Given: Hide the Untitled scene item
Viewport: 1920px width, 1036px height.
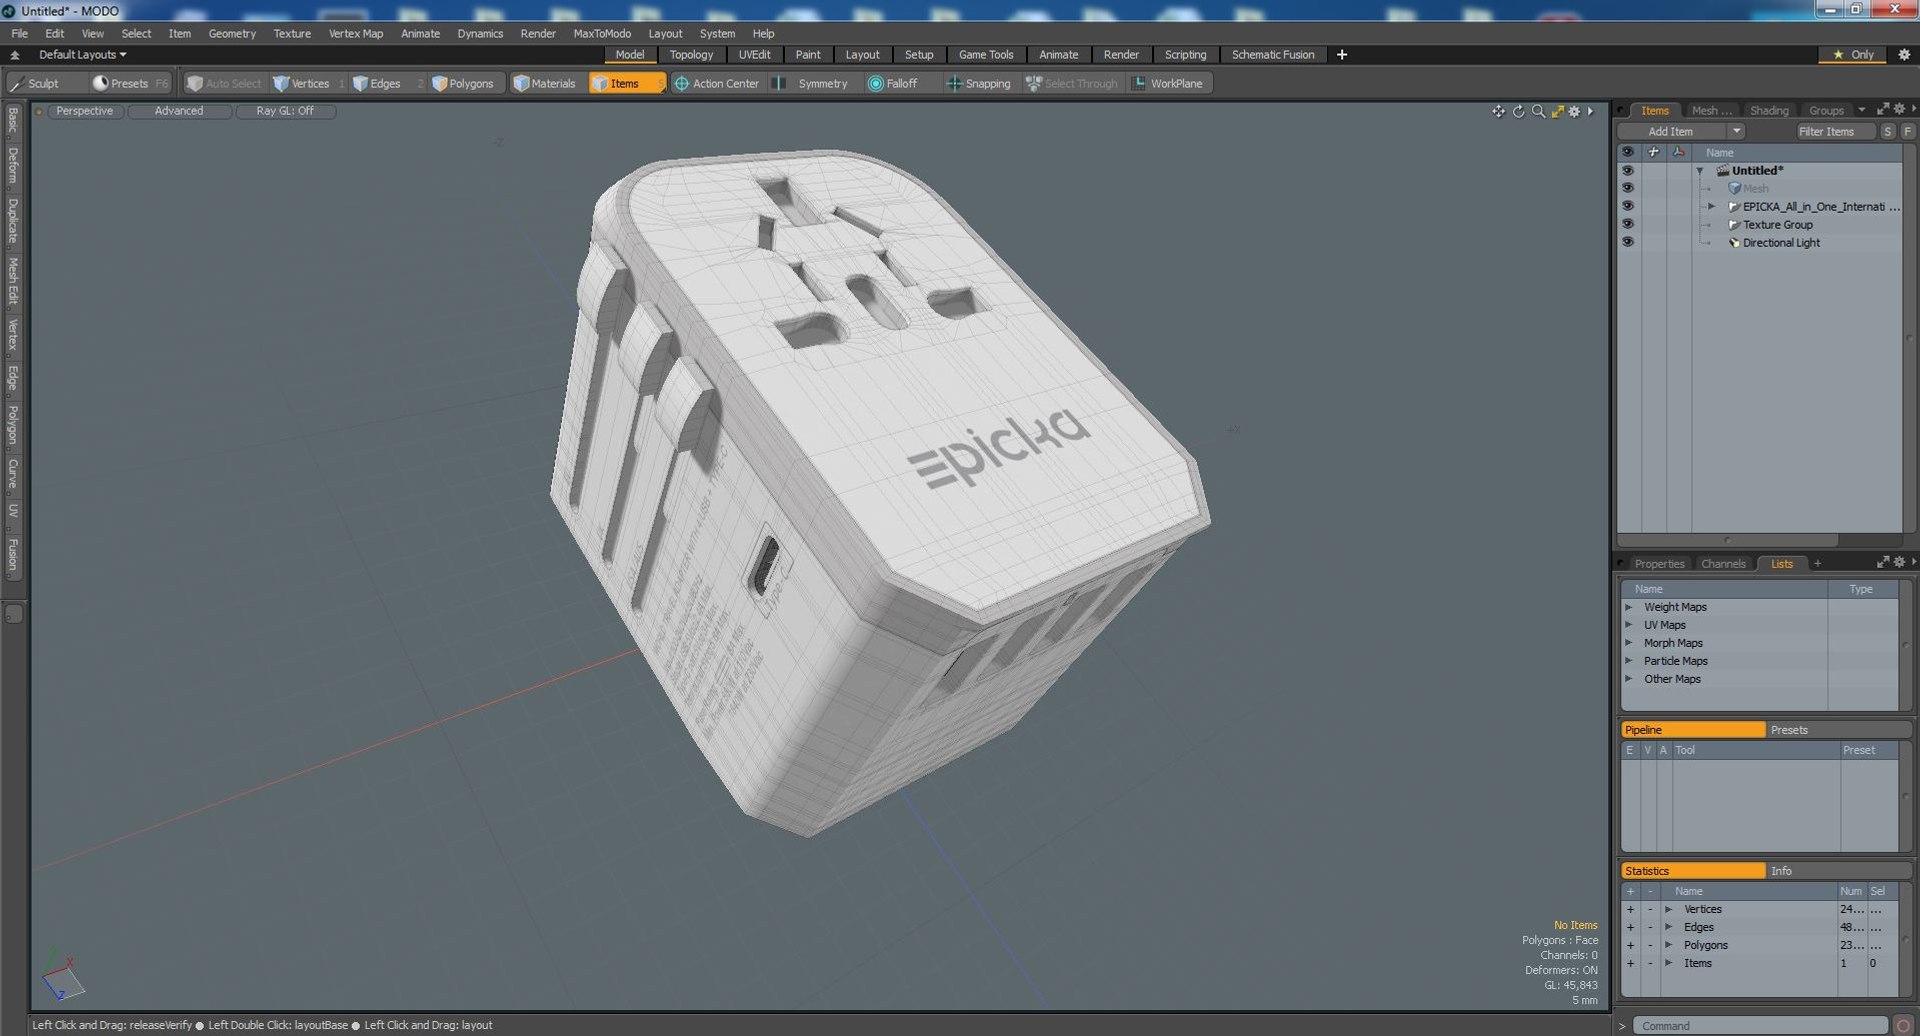Looking at the screenshot, I should [1627, 171].
